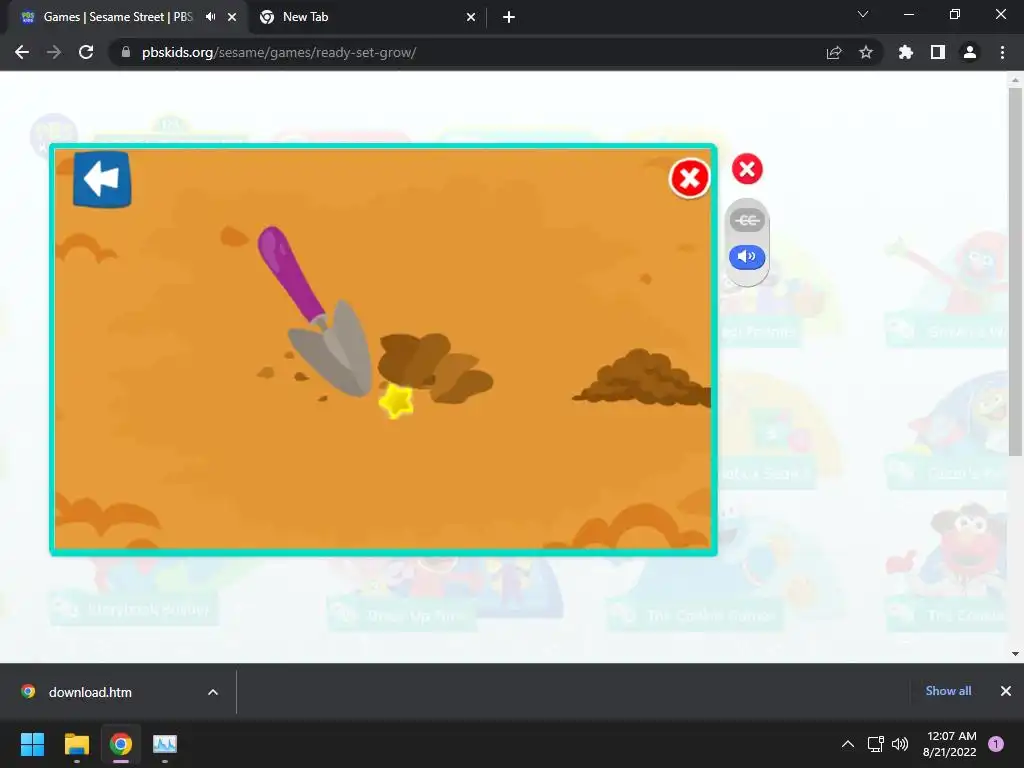Share this page via the share icon

(x=834, y=52)
